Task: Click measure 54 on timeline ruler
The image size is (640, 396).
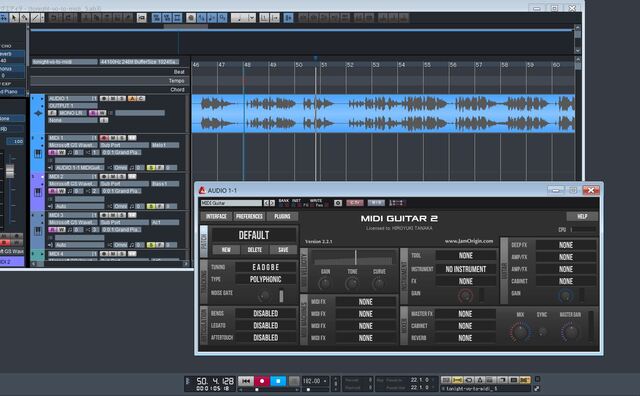Action: (x=402, y=65)
